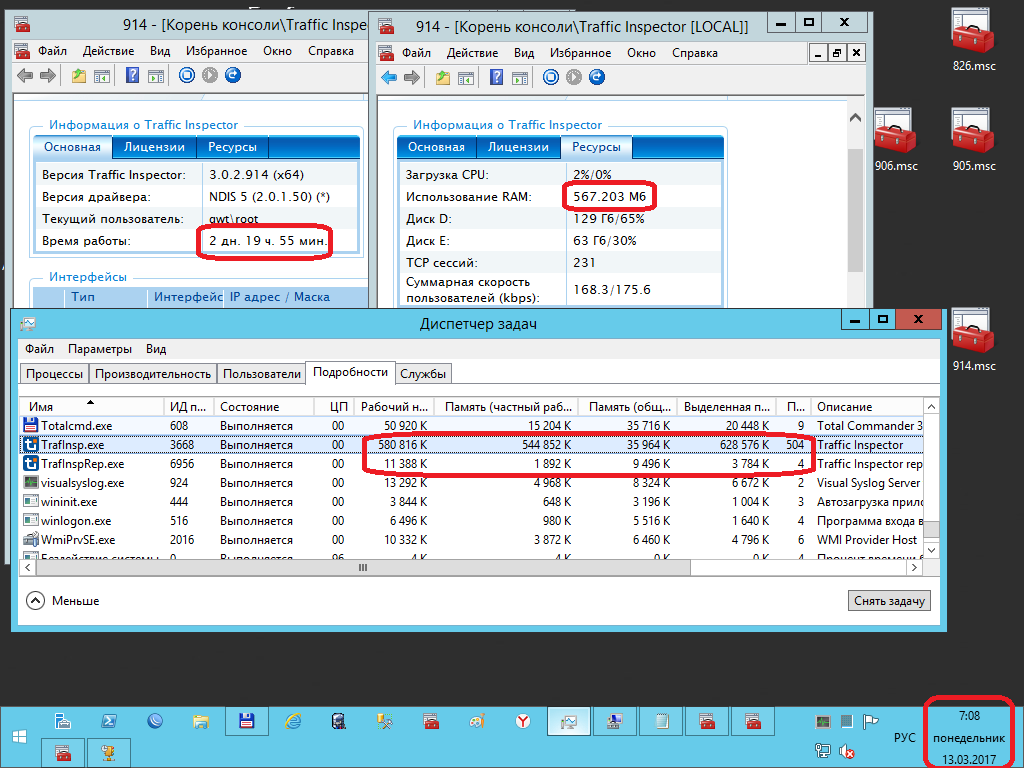
Task: Click the Back arrow in the background 914 console toolbar
Action: 25,76
